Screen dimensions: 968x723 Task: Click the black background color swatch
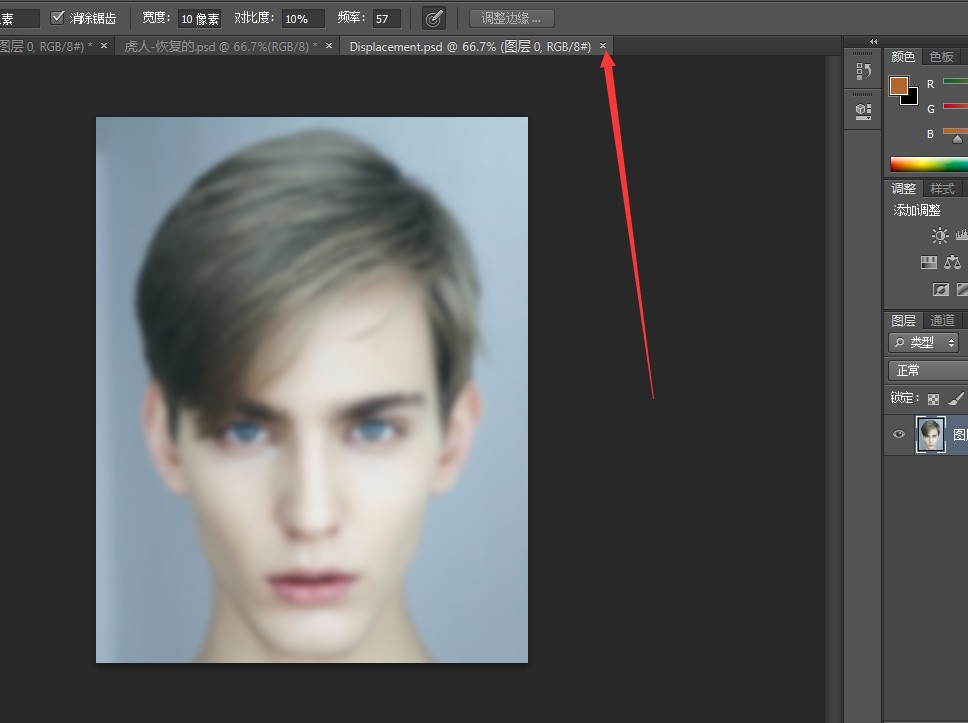coord(913,99)
